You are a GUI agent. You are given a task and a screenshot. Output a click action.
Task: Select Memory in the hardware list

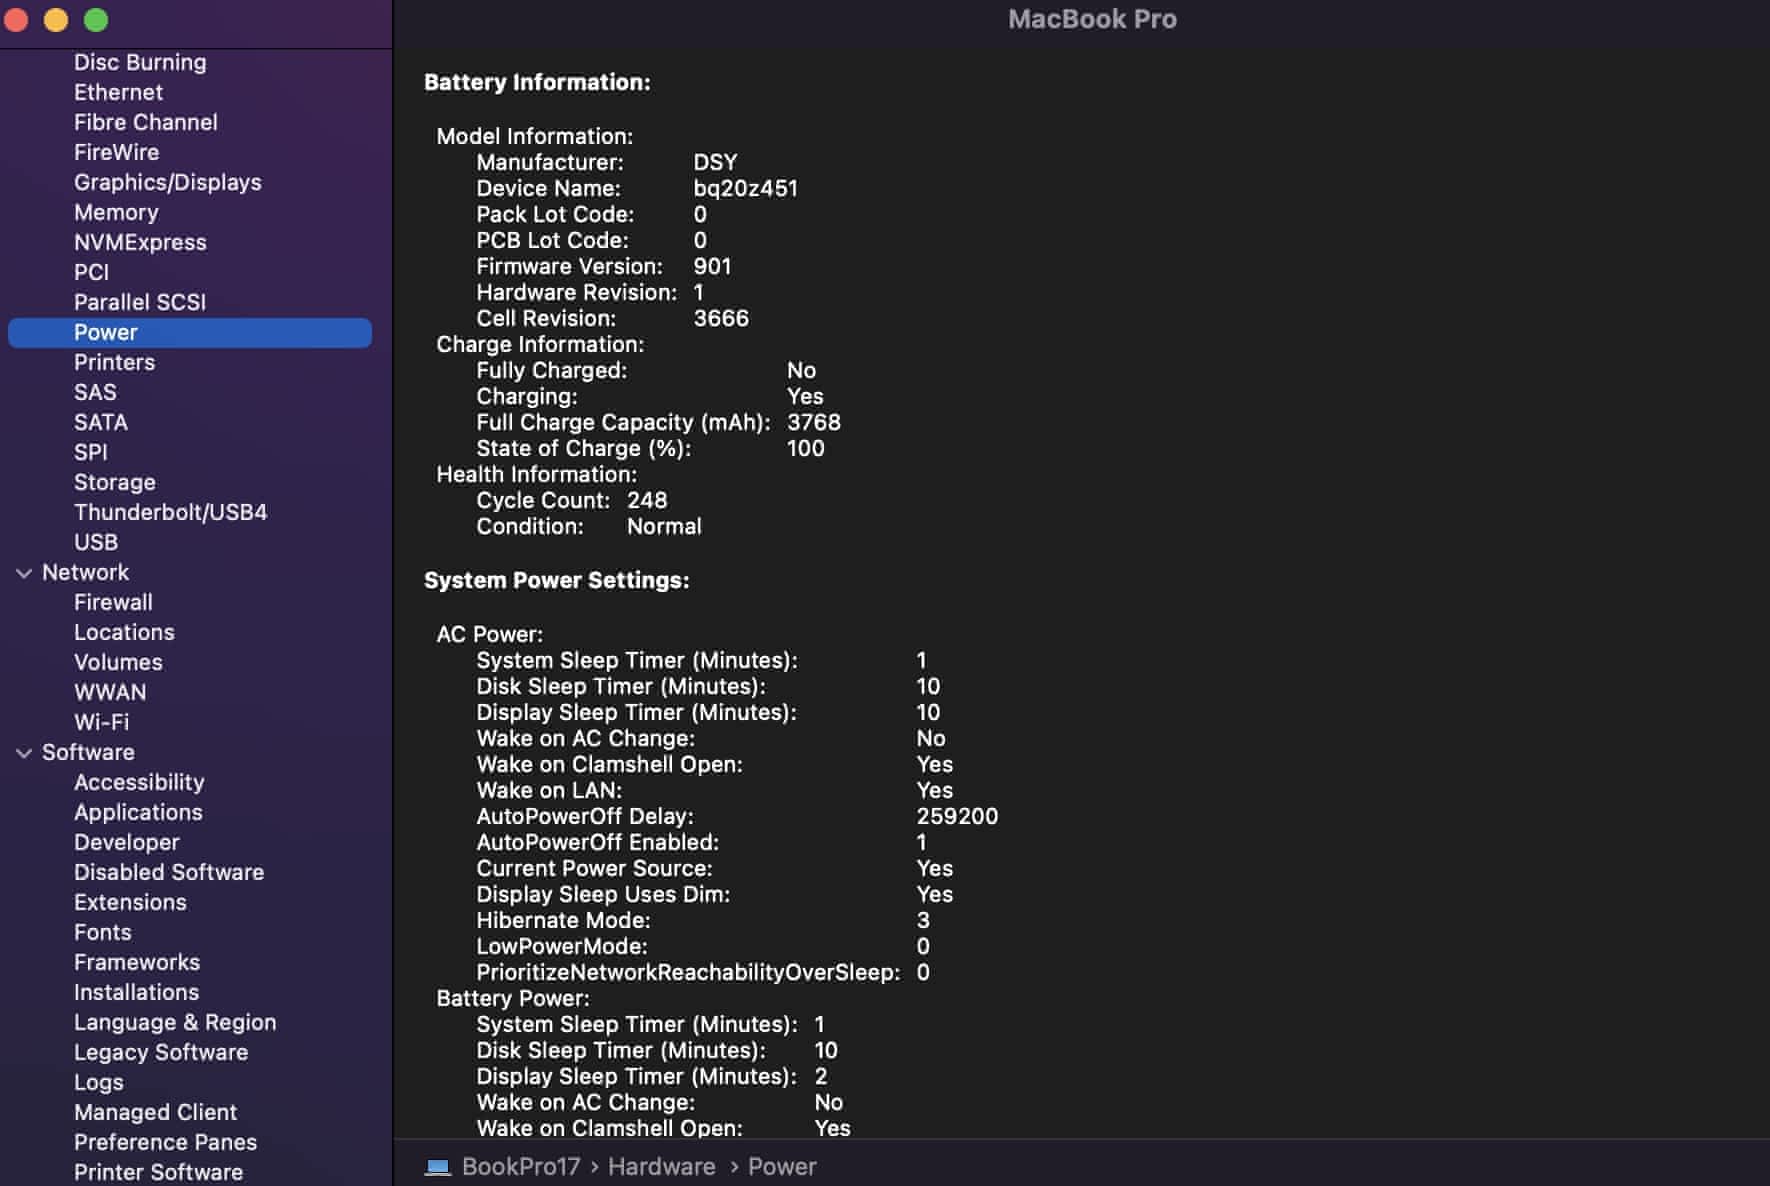pyautogui.click(x=116, y=212)
